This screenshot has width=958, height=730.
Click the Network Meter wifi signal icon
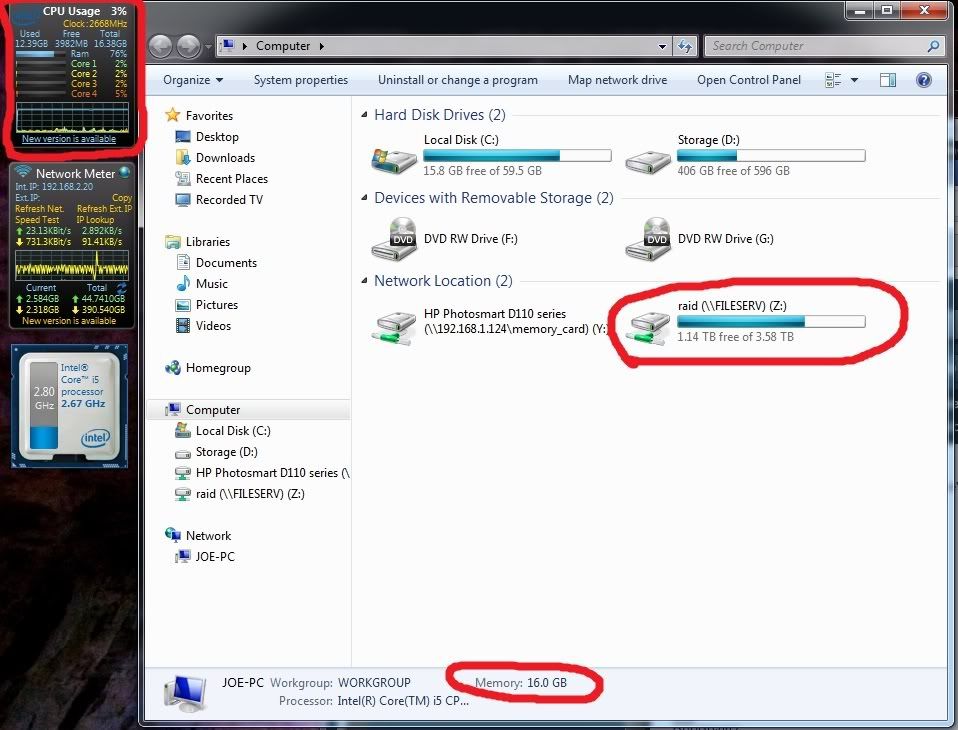(x=23, y=172)
